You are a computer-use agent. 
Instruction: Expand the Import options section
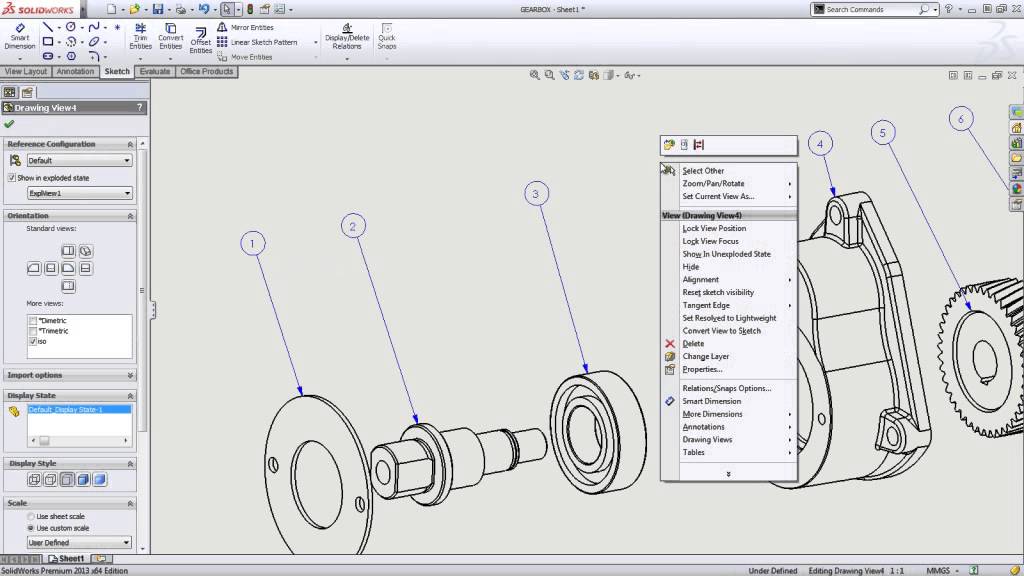130,376
